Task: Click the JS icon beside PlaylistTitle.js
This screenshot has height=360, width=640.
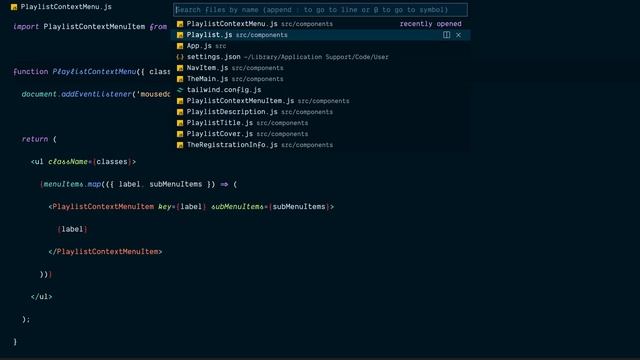Action: point(180,123)
